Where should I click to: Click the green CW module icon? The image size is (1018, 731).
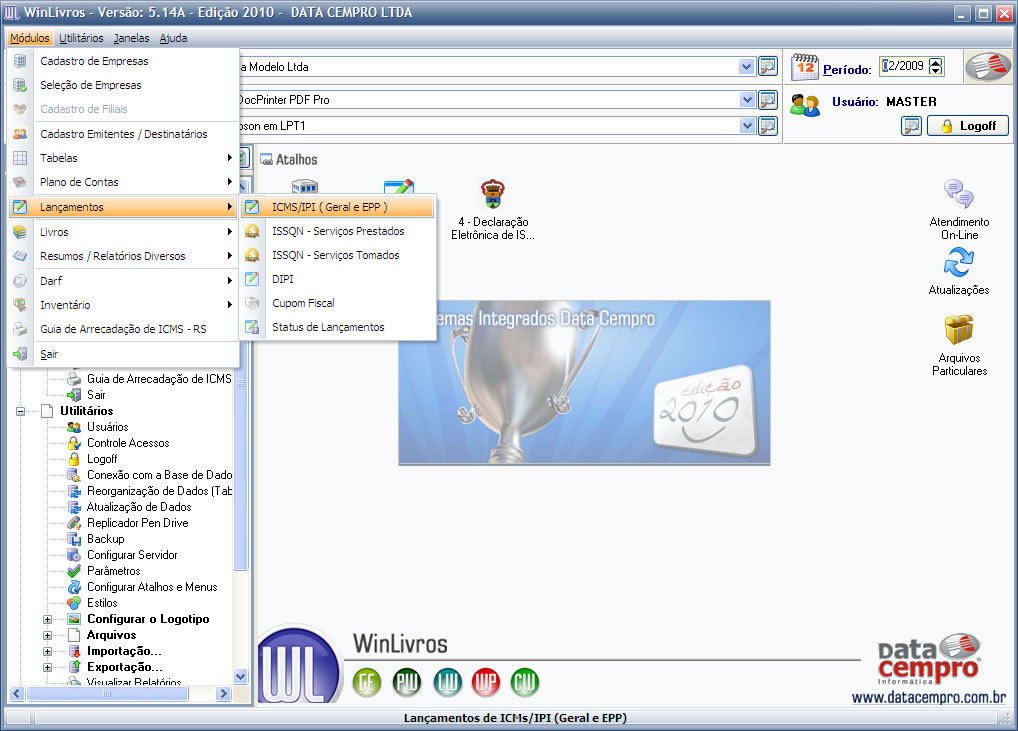point(525,682)
